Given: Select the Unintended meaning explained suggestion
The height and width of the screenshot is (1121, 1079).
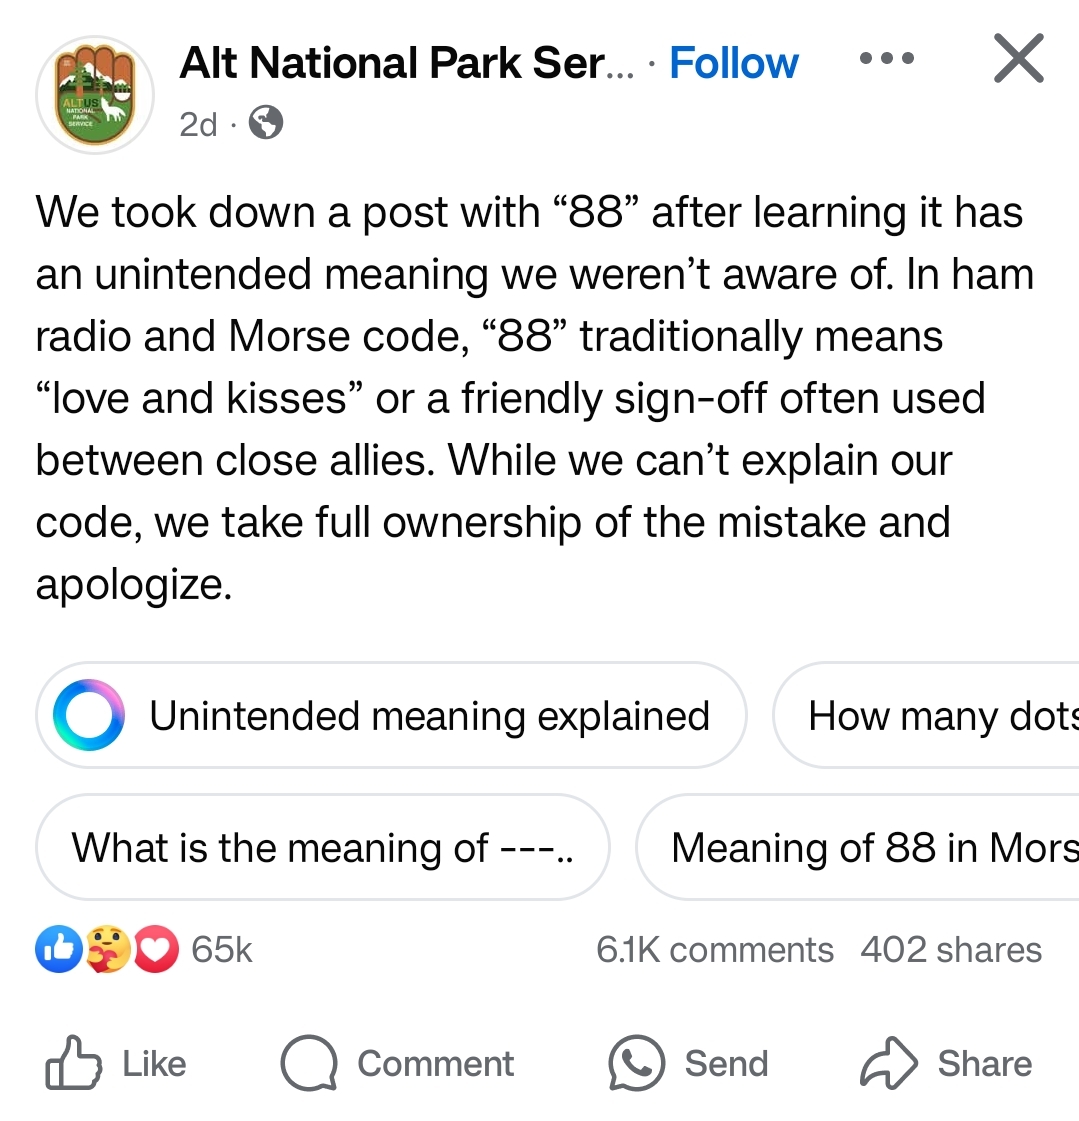Looking at the screenshot, I should click(x=391, y=715).
